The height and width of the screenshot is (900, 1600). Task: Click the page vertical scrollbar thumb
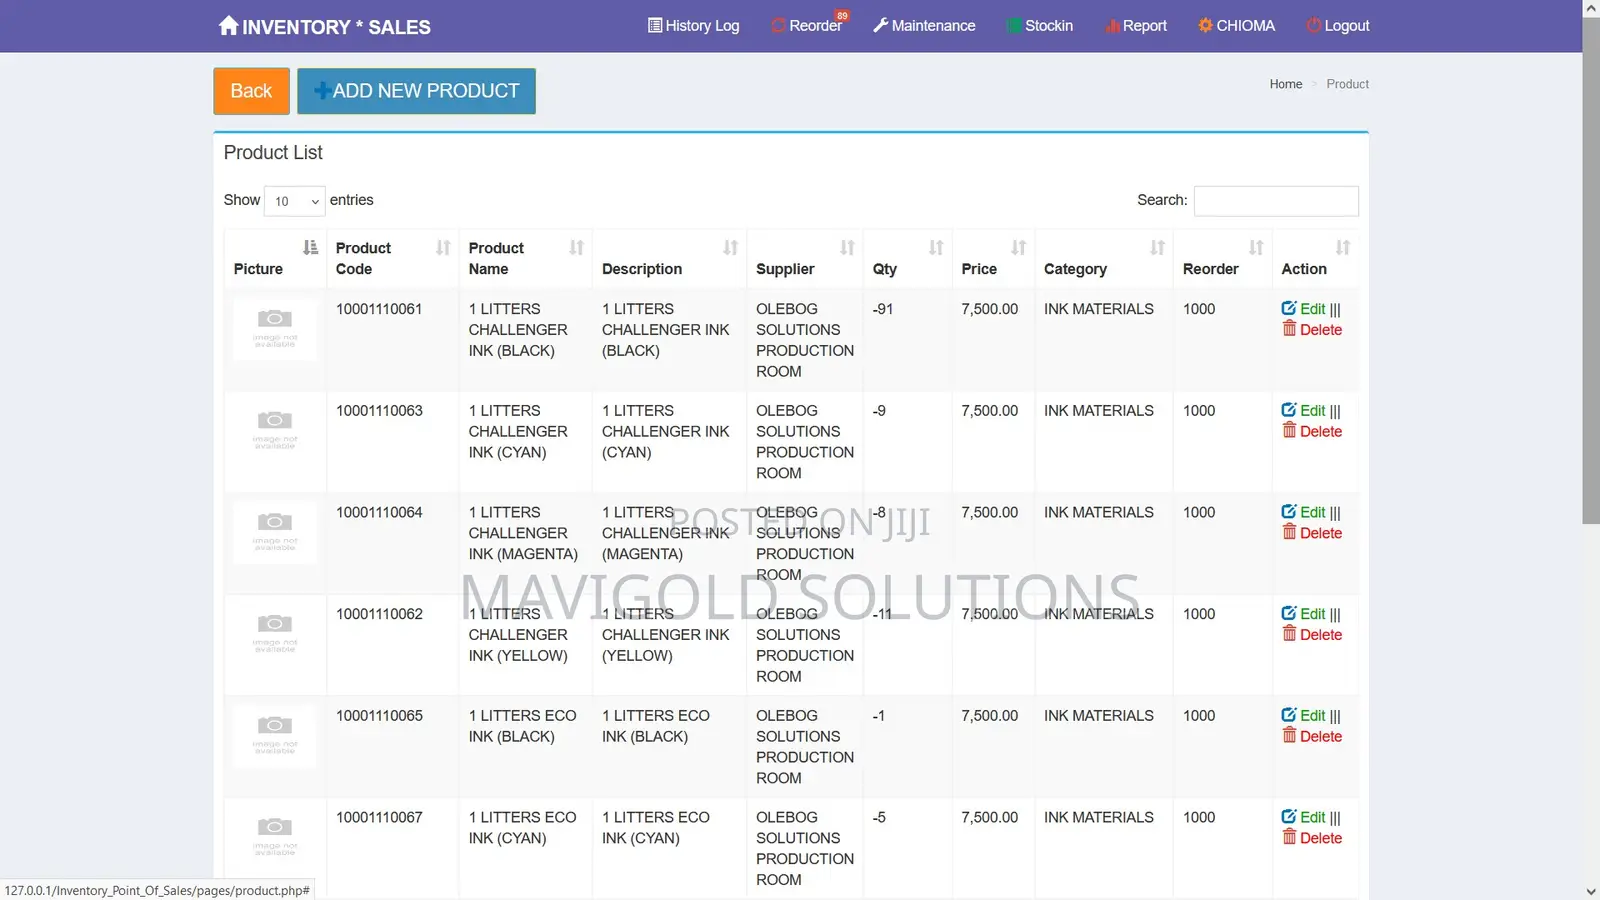point(1591,270)
